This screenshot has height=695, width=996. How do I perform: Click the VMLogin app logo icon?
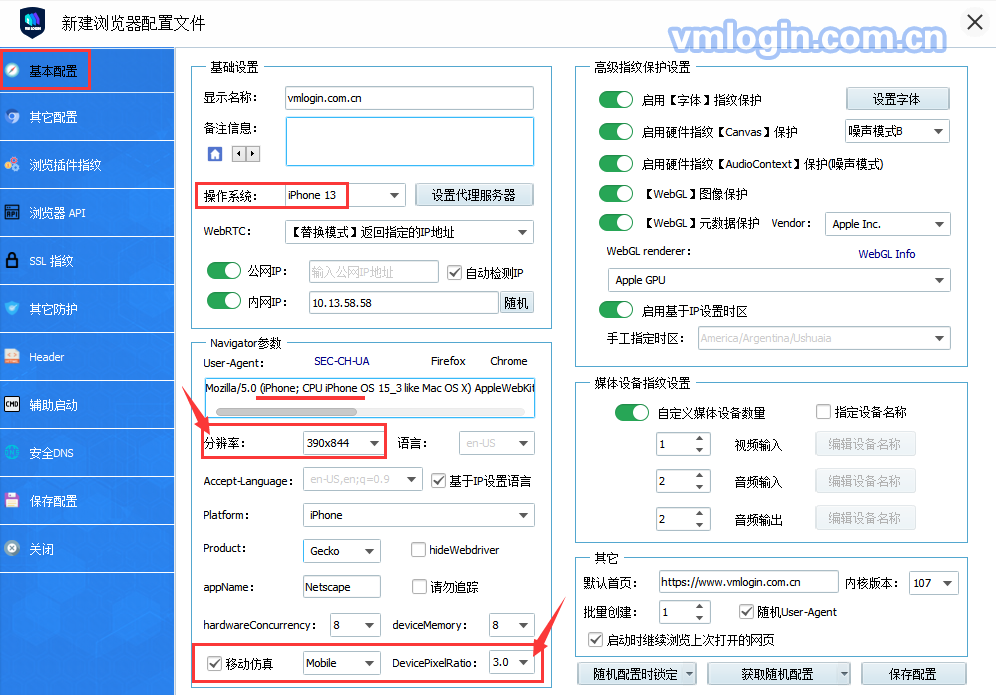[32, 23]
